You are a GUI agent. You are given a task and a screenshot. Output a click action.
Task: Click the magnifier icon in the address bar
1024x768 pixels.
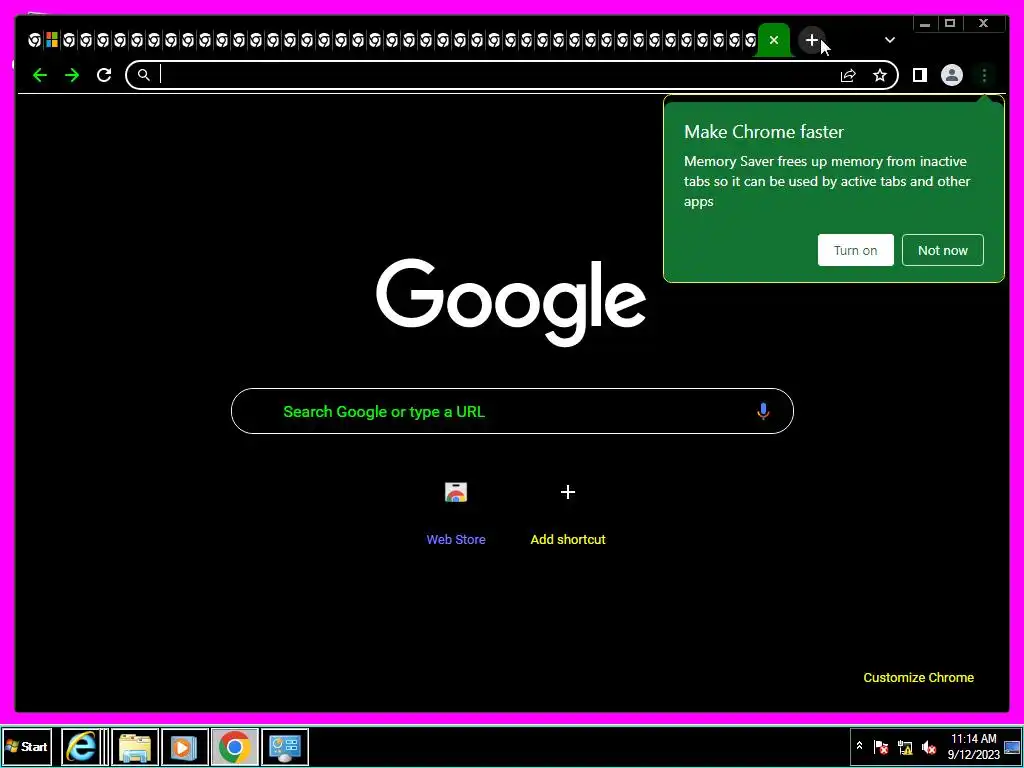pyautogui.click(x=144, y=75)
